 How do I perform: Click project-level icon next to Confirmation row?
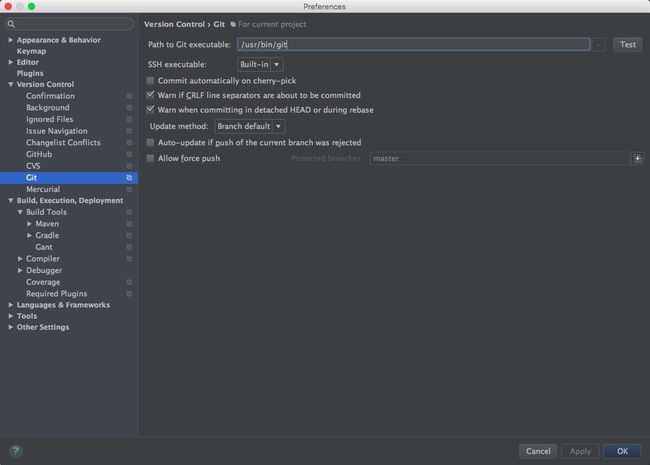pos(129,96)
